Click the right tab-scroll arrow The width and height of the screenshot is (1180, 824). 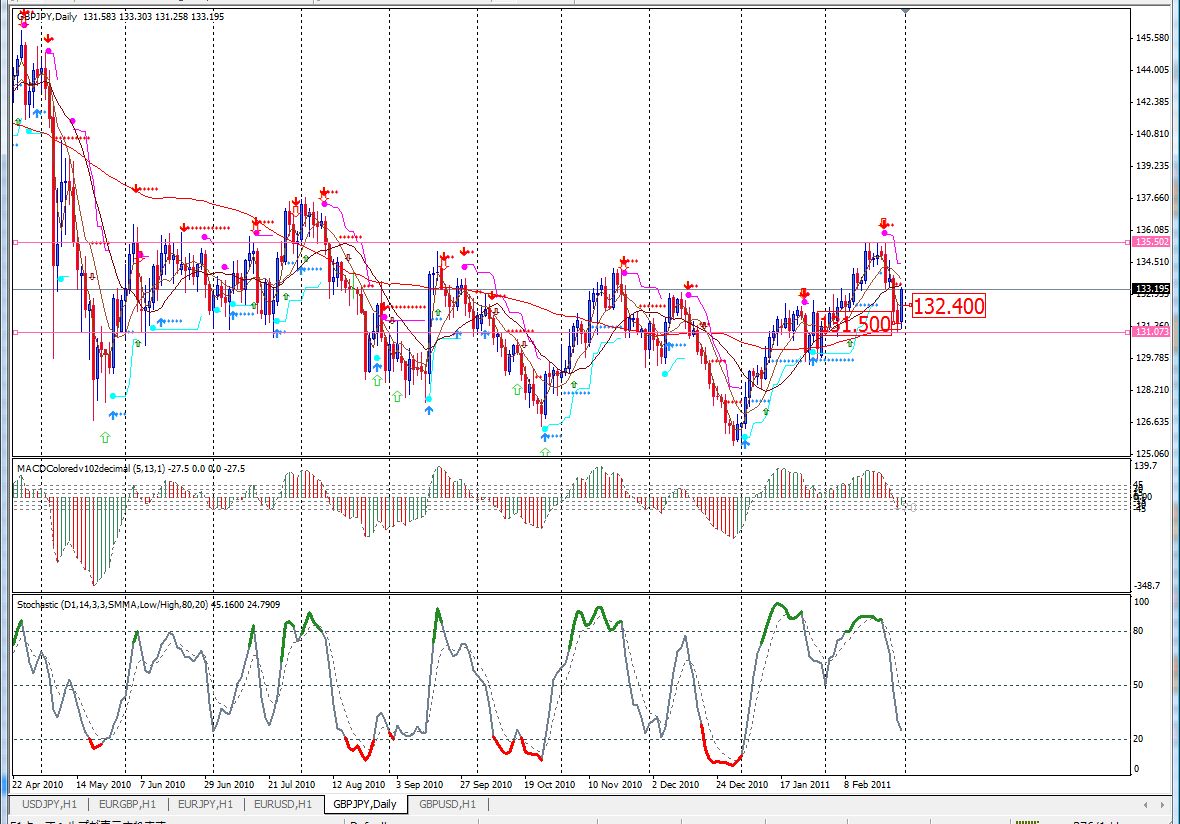pyautogui.click(x=1163, y=804)
